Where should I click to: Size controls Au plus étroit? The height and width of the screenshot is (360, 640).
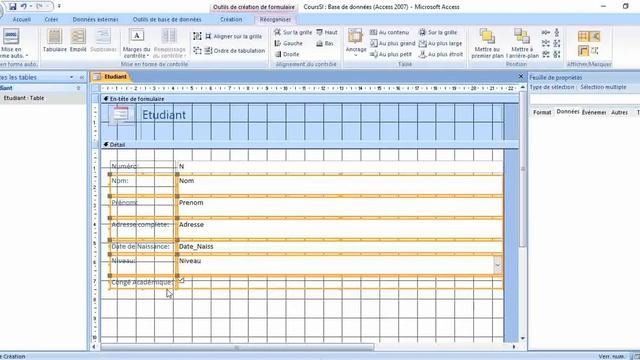441,54
